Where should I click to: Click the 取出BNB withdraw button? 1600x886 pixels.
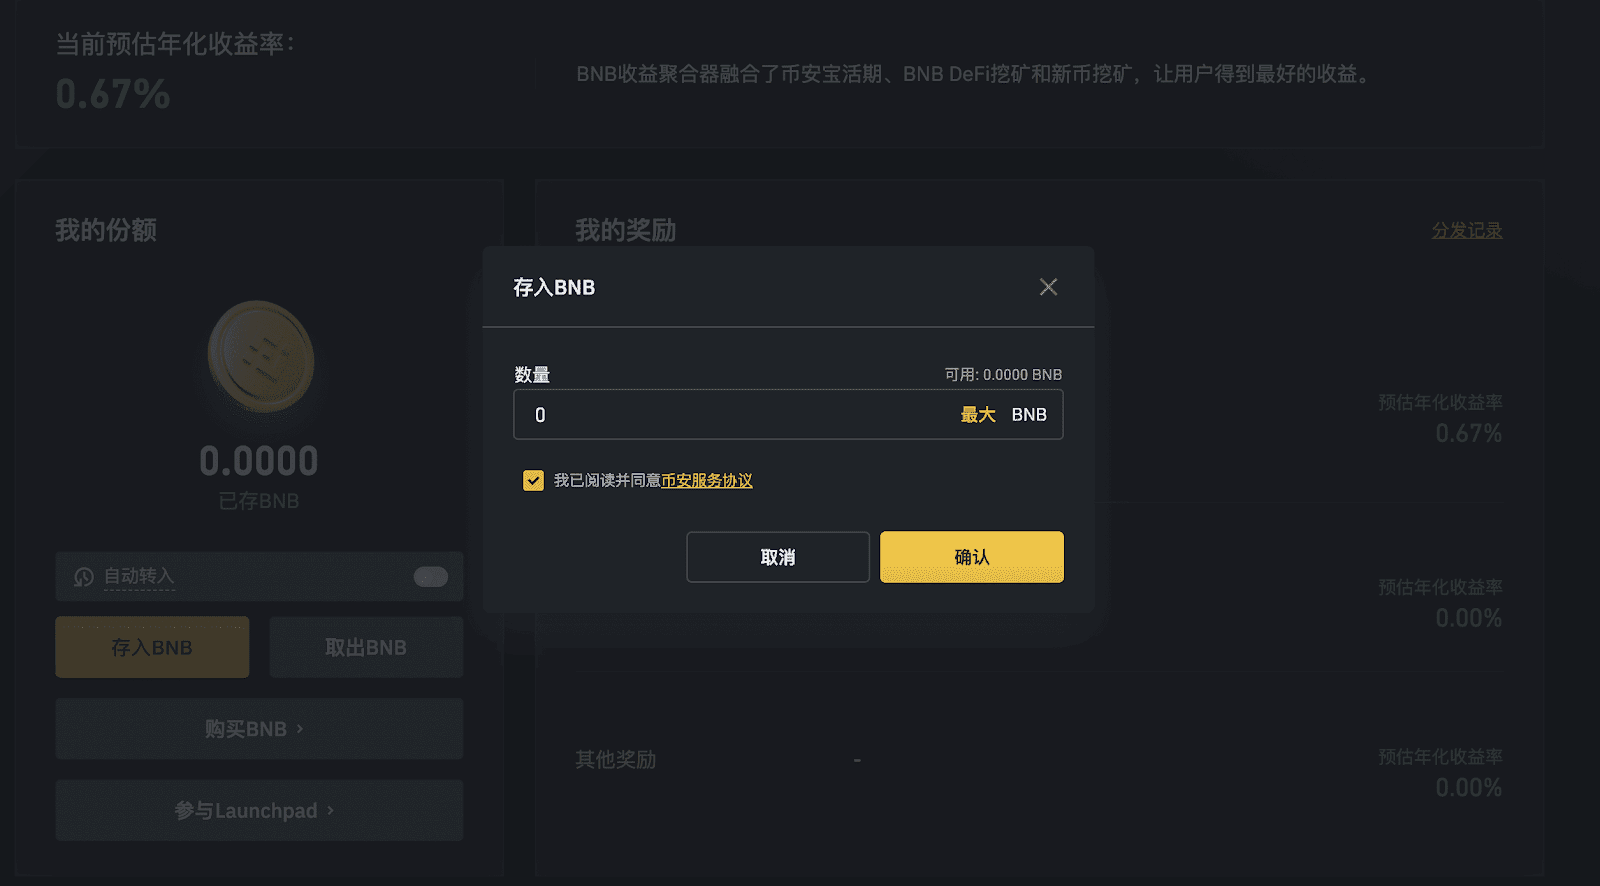[x=366, y=647]
